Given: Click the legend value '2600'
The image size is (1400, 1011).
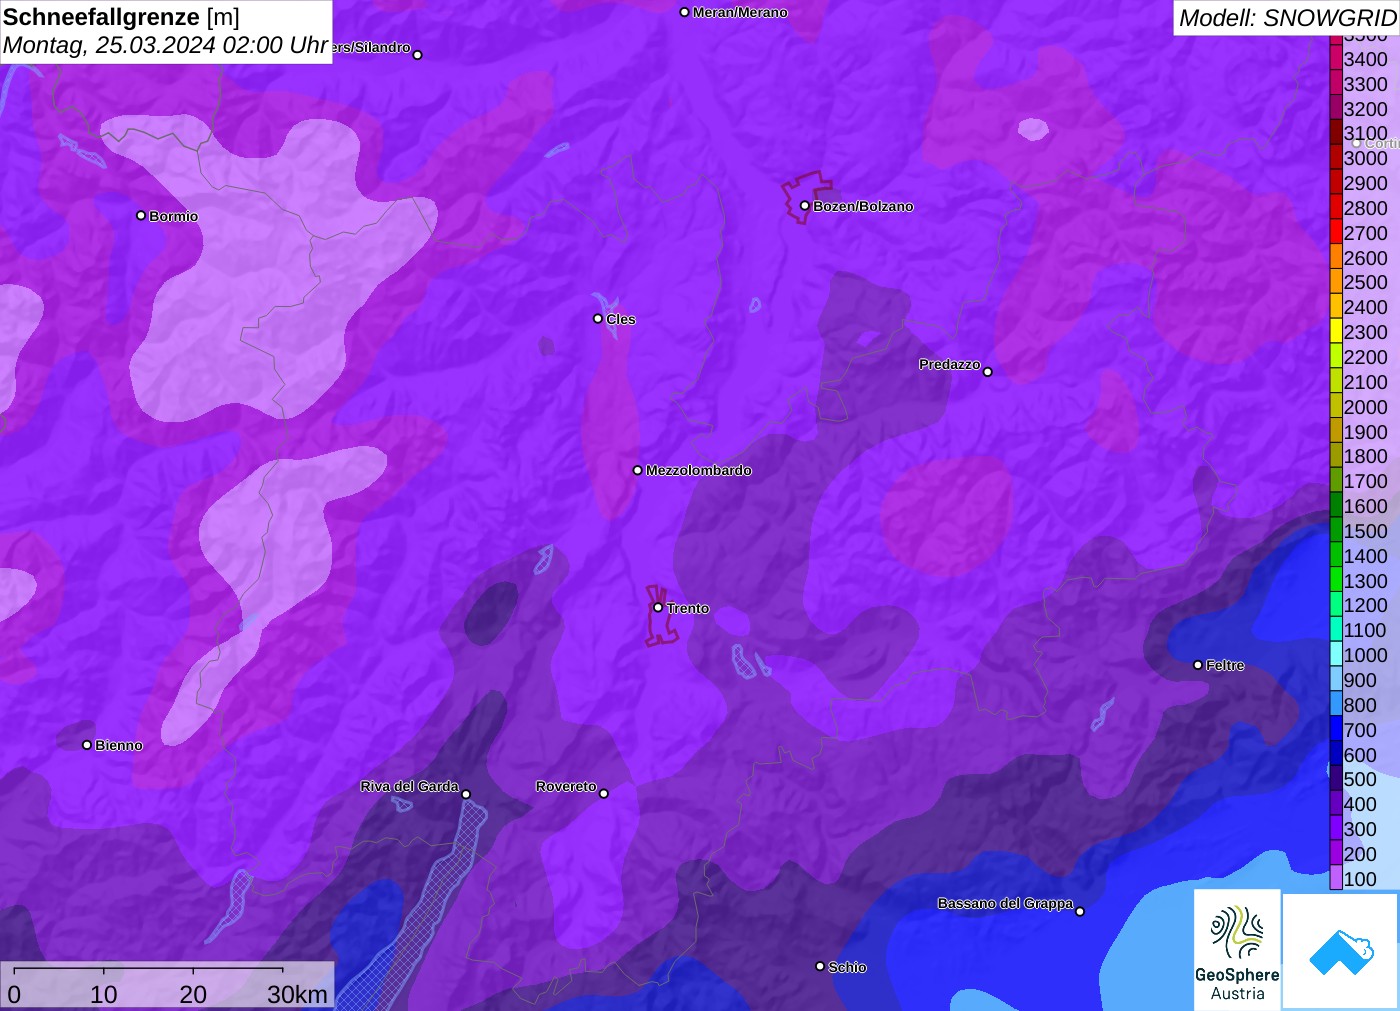Looking at the screenshot, I should [x=1365, y=258].
